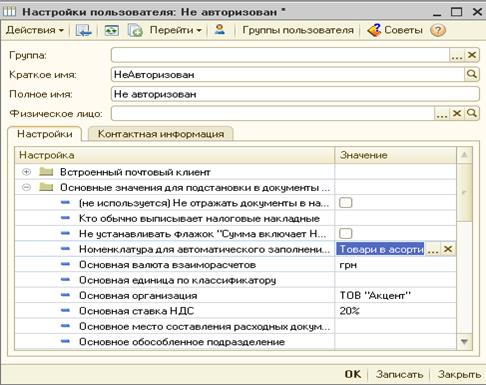Clear the Номенклатура value with X button
The width and height of the screenshot is (486, 385).
click(x=448, y=249)
